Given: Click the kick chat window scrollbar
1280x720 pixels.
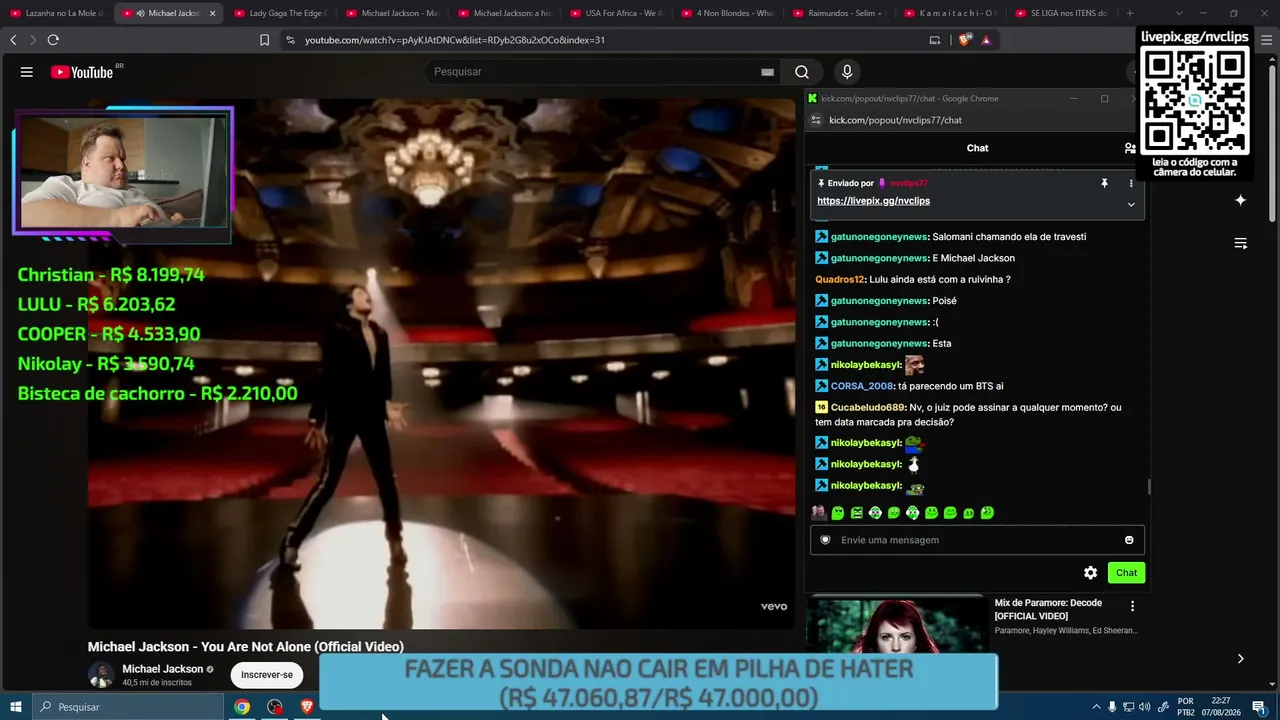Looking at the screenshot, I should 1149,487.
